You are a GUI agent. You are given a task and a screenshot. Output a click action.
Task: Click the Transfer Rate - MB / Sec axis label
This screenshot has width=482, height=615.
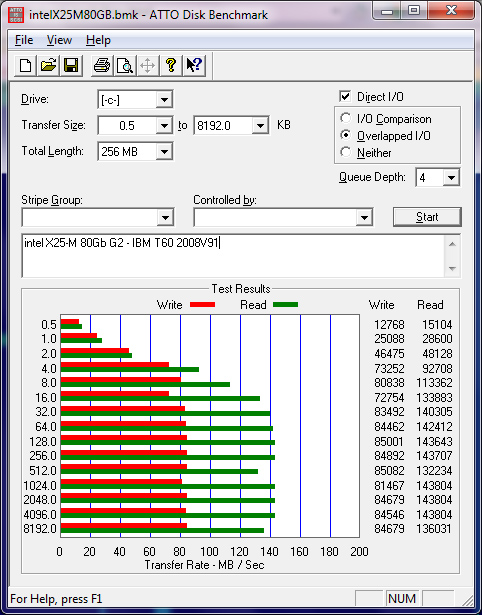204,565
